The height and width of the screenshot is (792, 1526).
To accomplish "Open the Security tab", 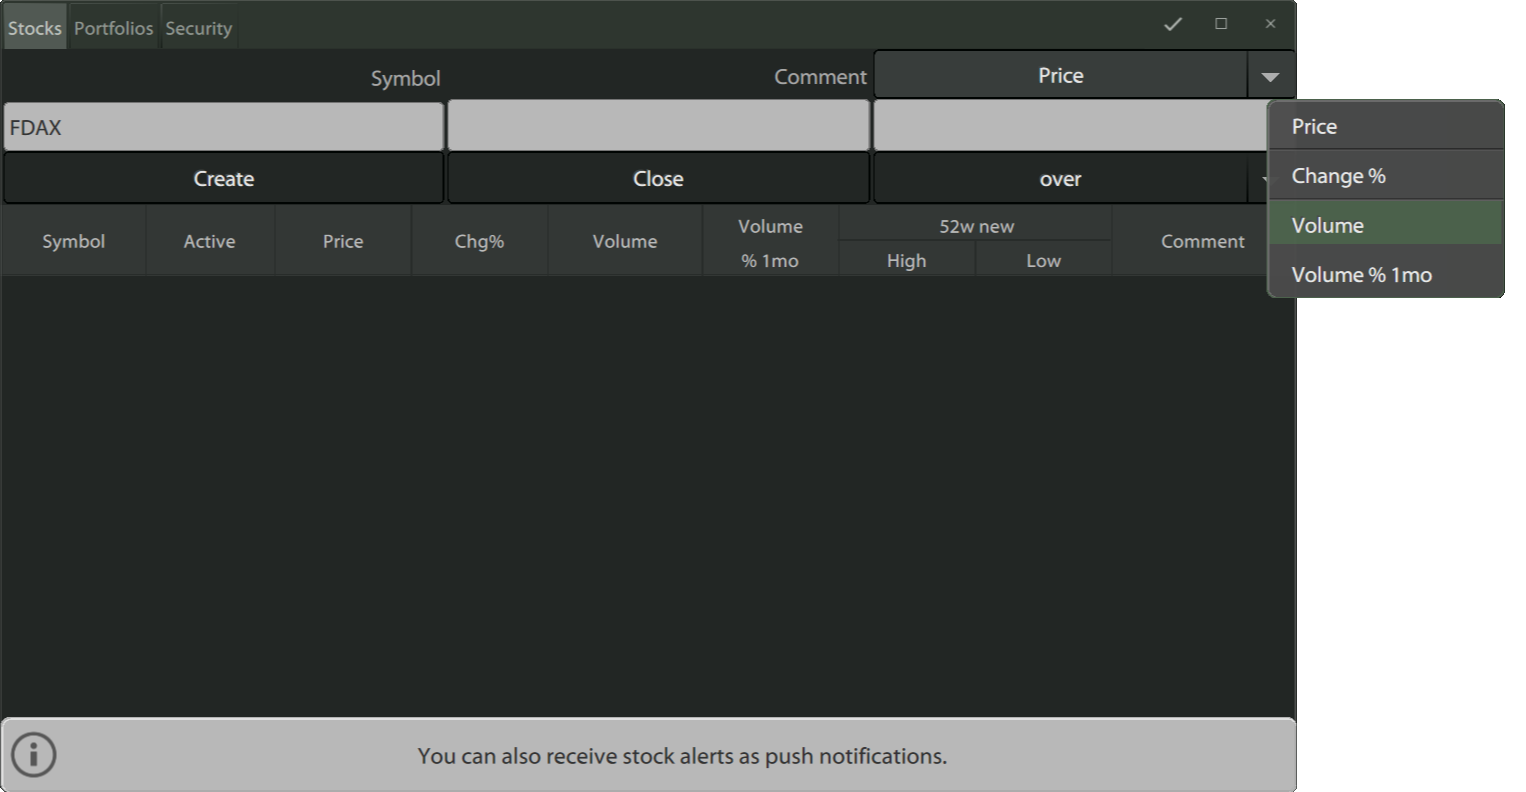I will tap(198, 28).
